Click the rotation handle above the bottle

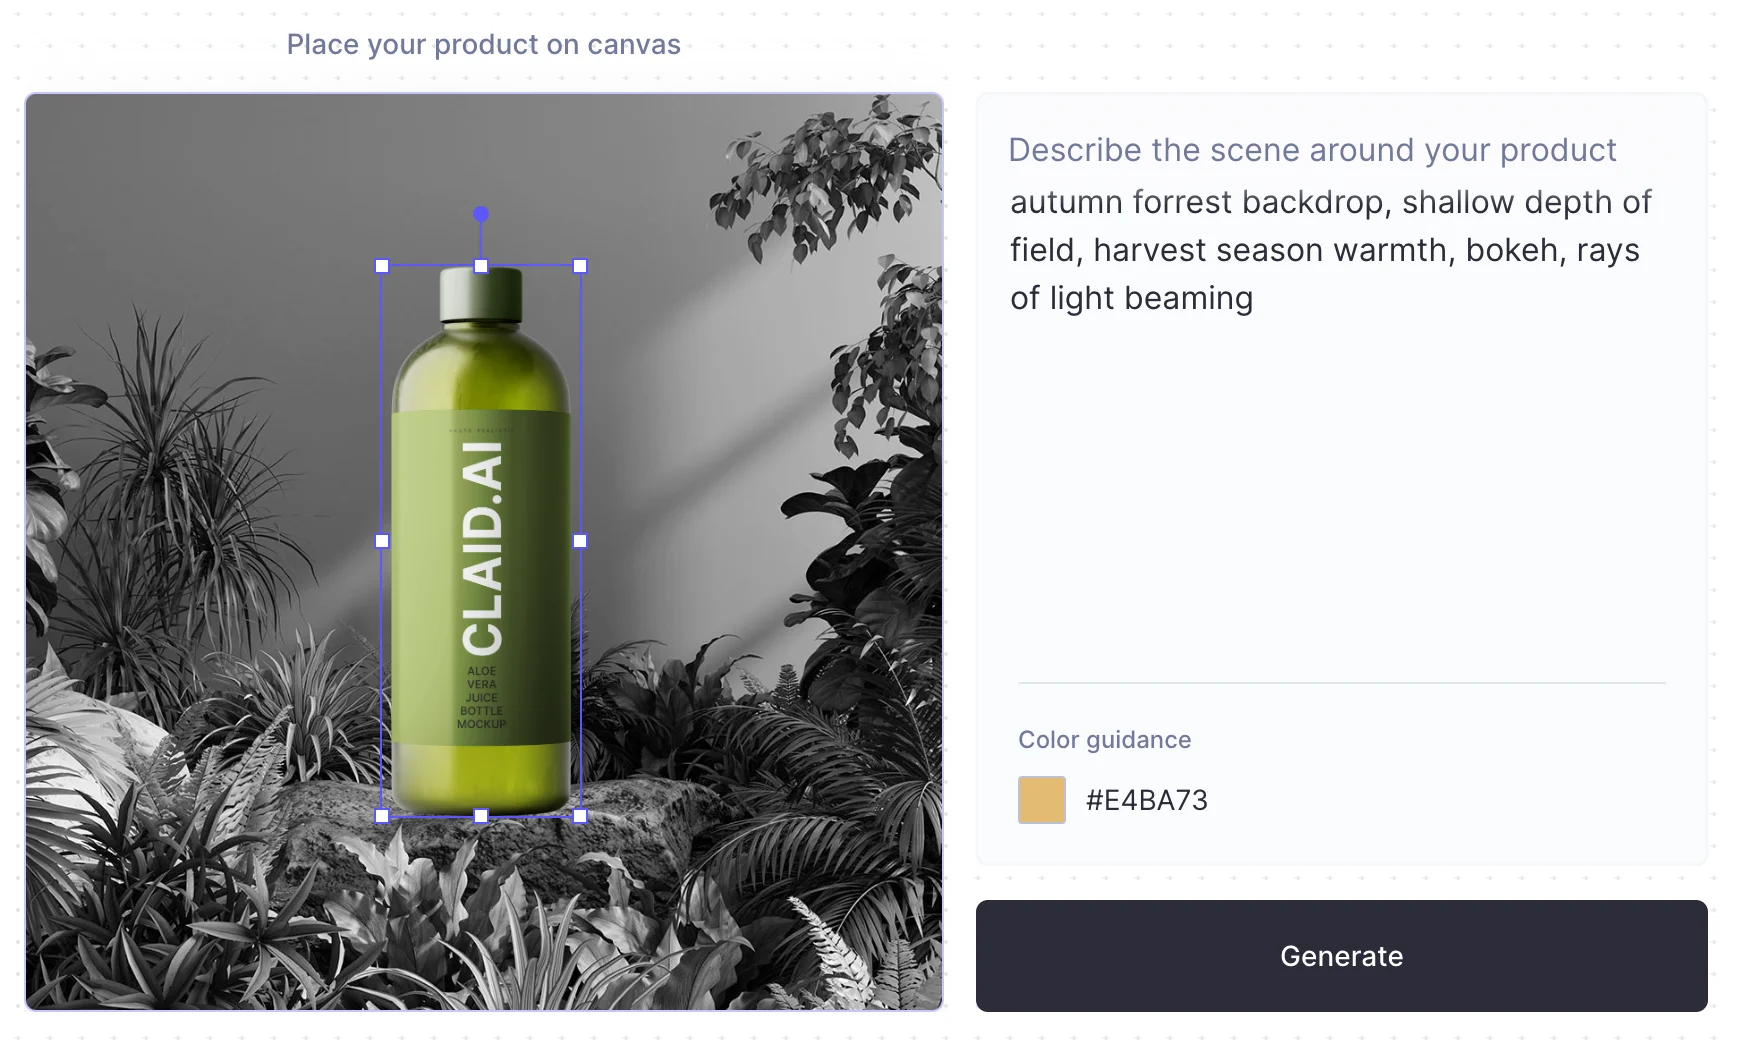481,214
